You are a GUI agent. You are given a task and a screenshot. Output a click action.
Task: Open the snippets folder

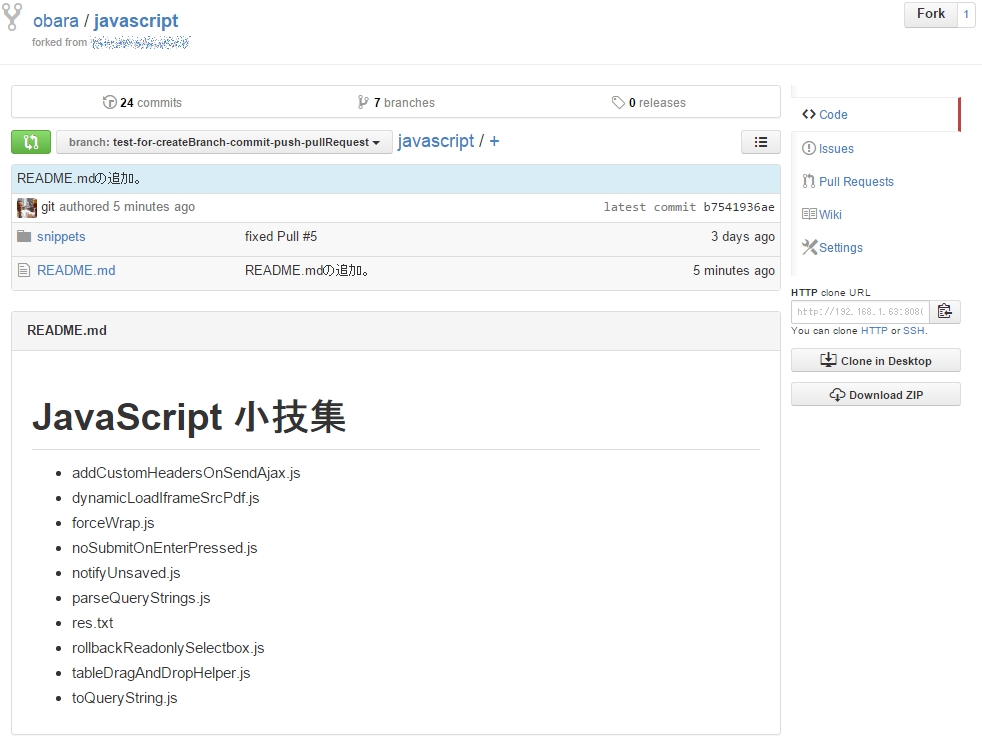(61, 237)
